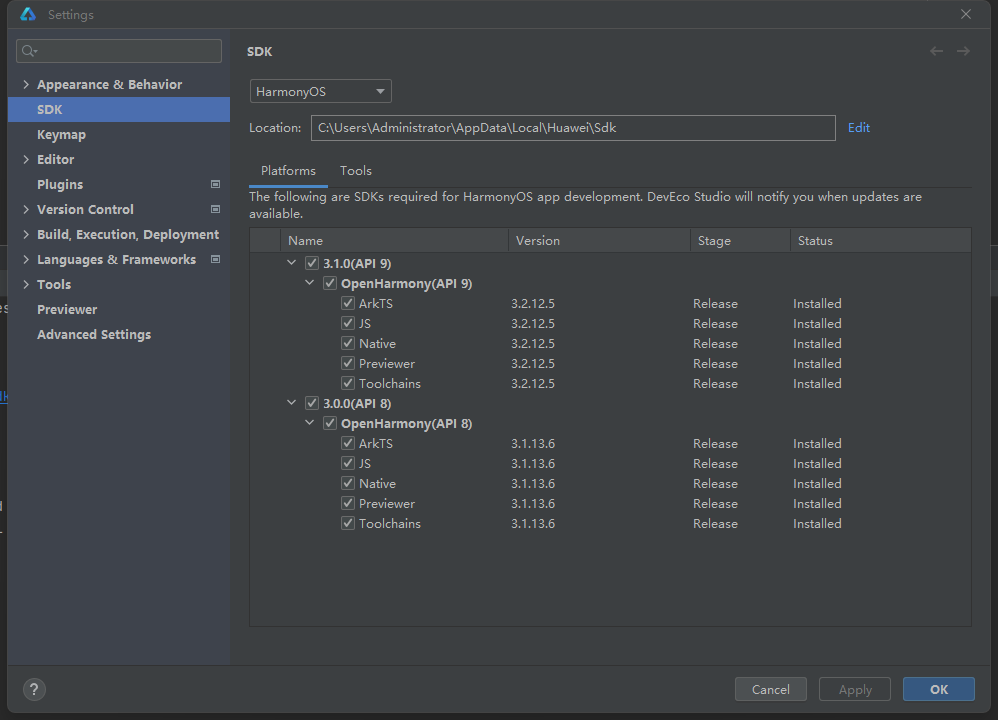Toggle Toolchains 3.2.12.5 checkbox

tap(348, 383)
